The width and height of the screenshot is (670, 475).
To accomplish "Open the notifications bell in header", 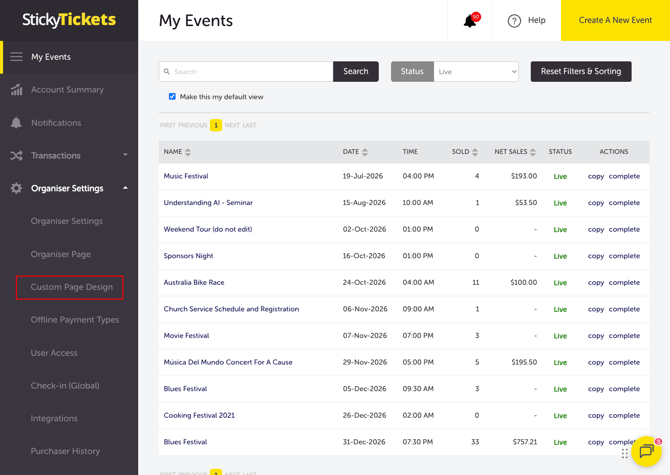I will click(x=470, y=21).
